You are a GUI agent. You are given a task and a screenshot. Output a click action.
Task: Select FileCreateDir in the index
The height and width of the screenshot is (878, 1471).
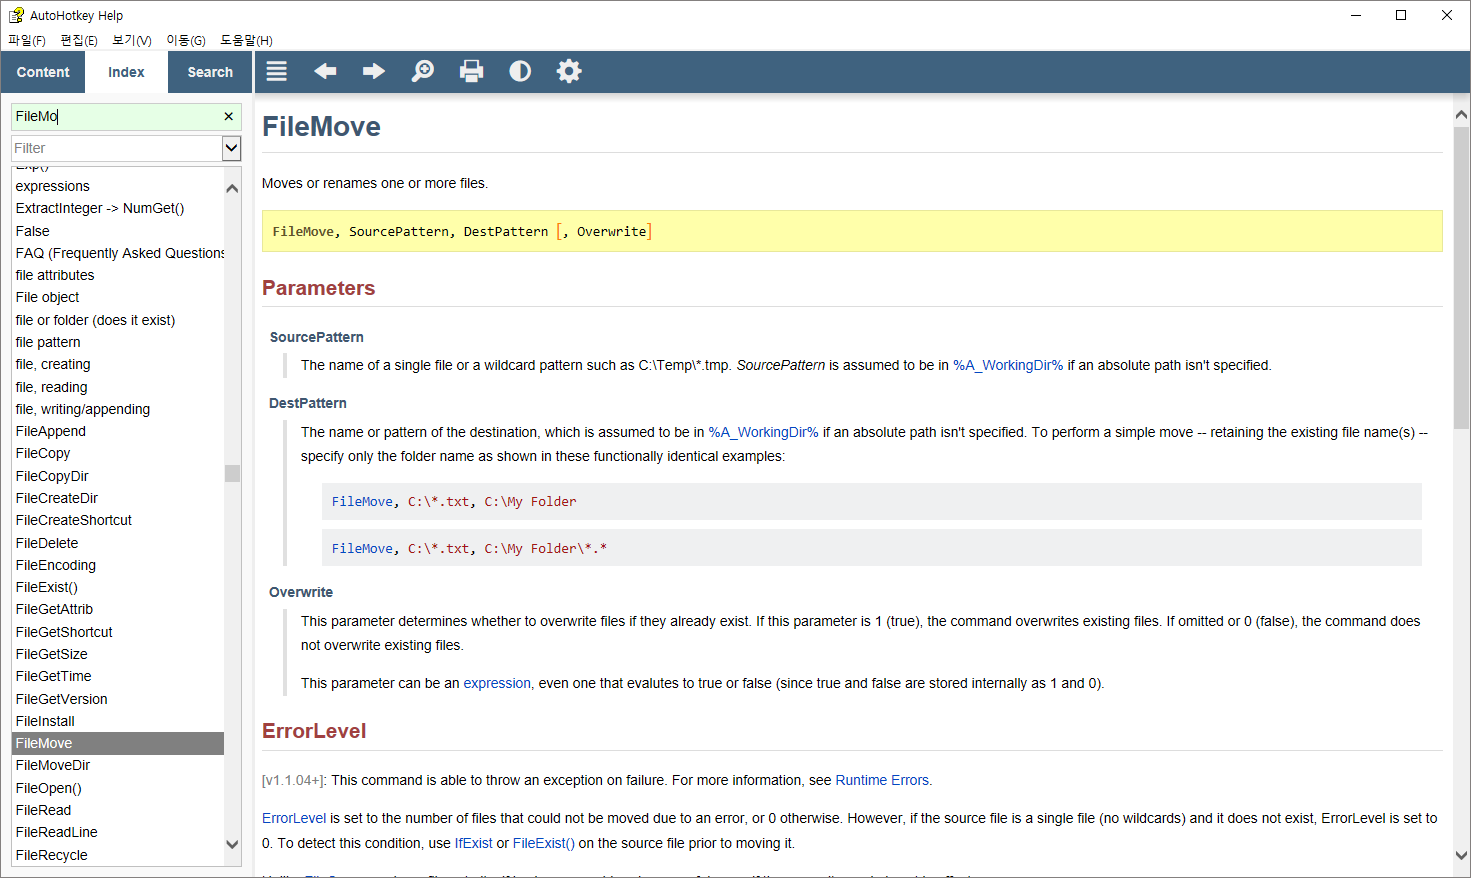[x=118, y=498]
